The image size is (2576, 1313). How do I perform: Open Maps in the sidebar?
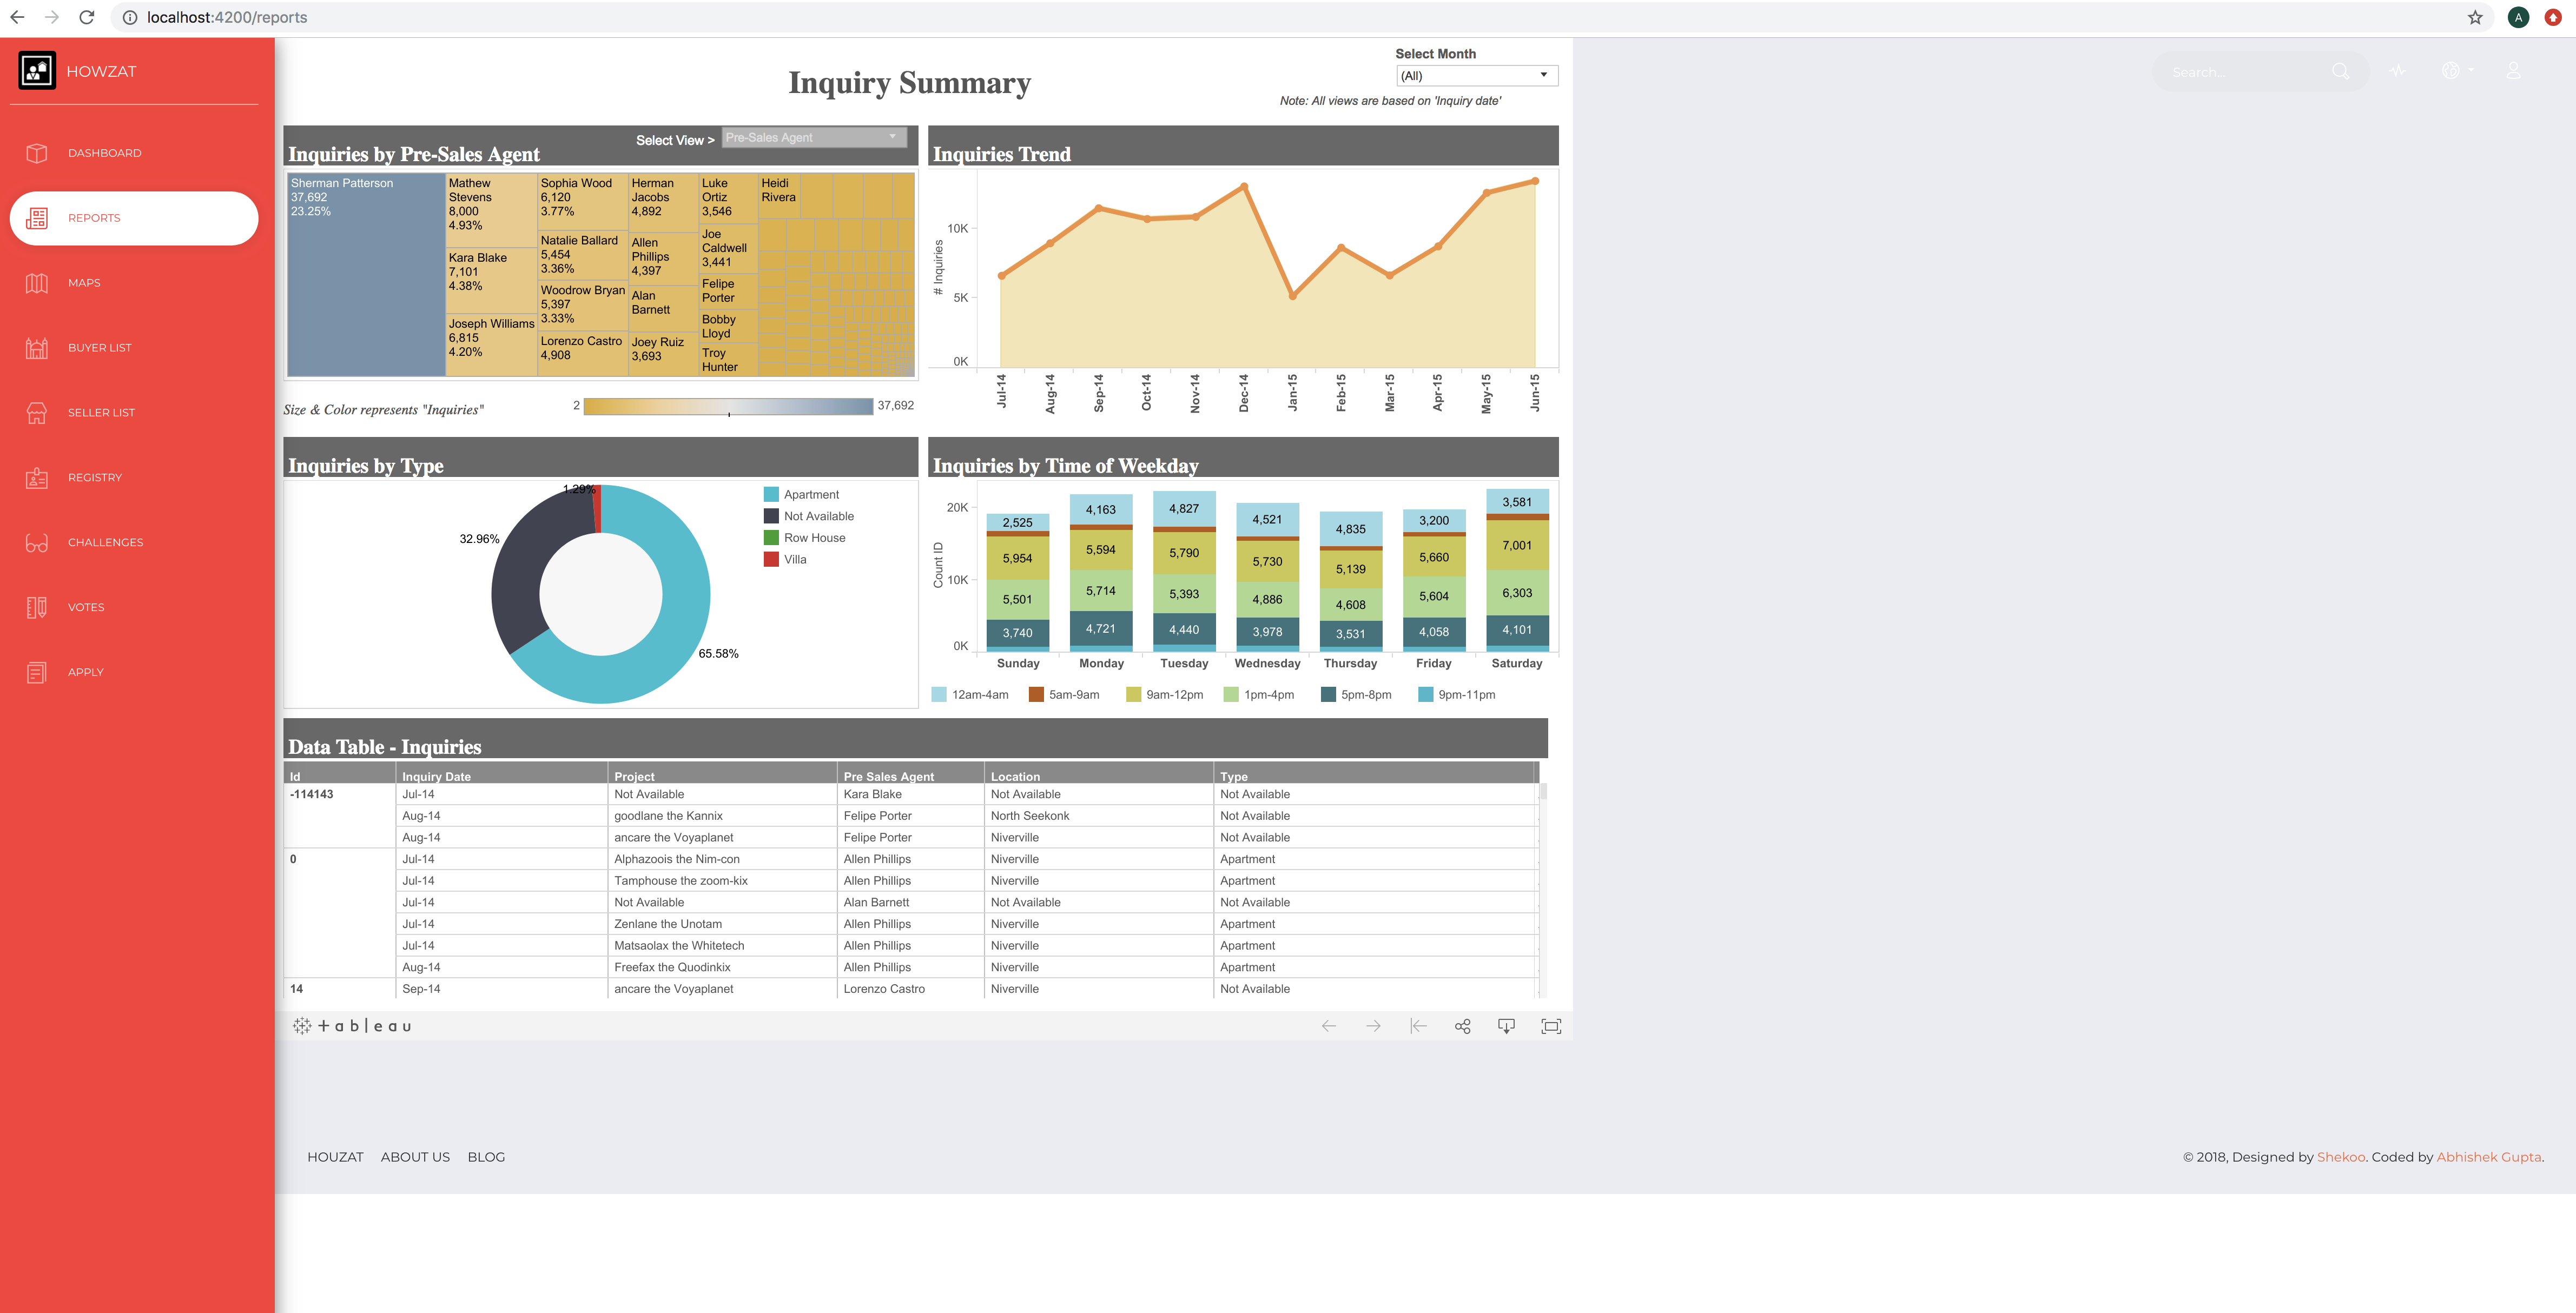click(84, 283)
